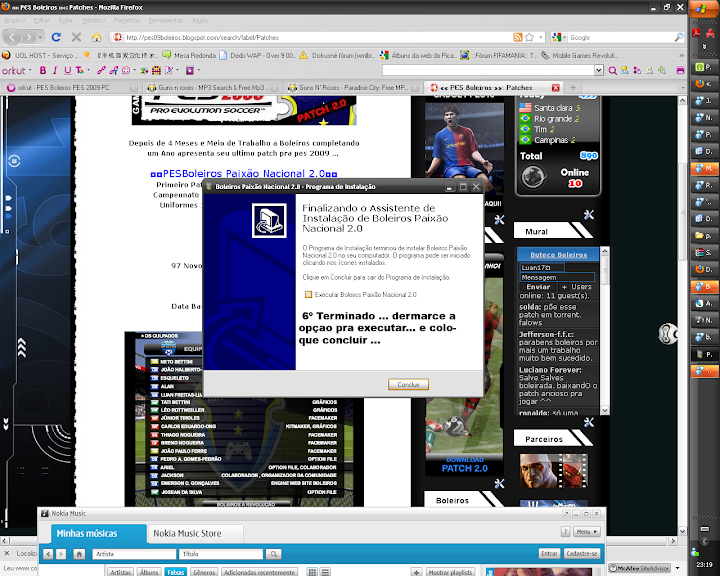Click the Google search magnifier icon
The height and width of the screenshot is (576, 720).
tap(679, 37)
